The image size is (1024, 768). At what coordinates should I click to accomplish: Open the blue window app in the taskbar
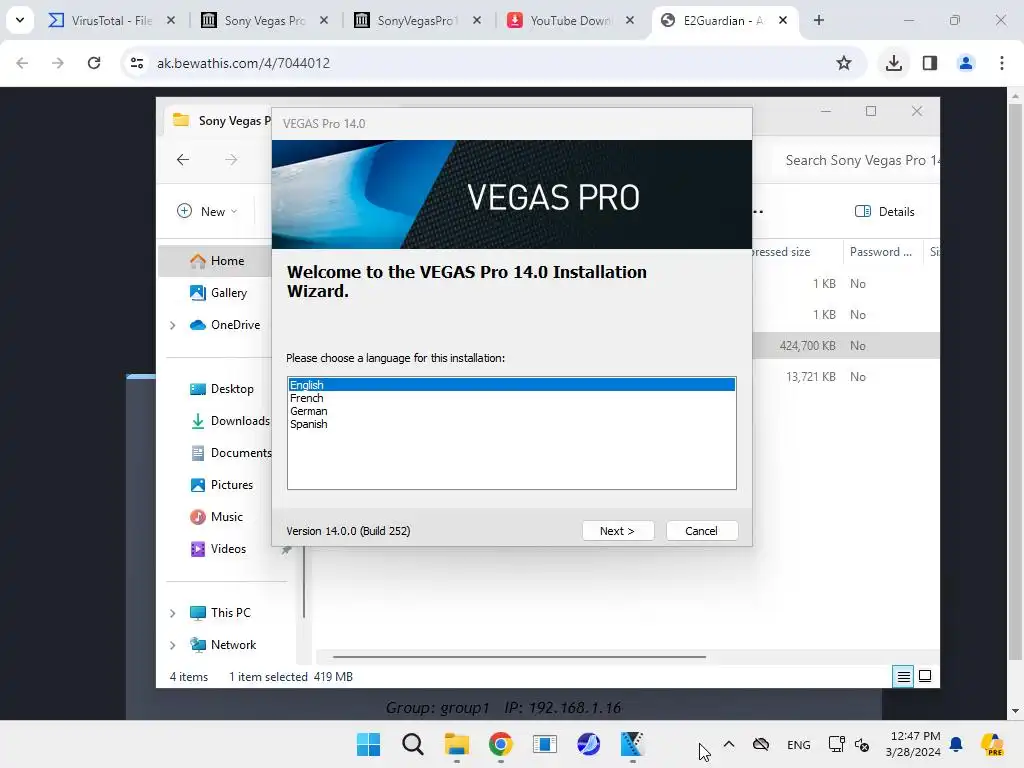click(544, 744)
